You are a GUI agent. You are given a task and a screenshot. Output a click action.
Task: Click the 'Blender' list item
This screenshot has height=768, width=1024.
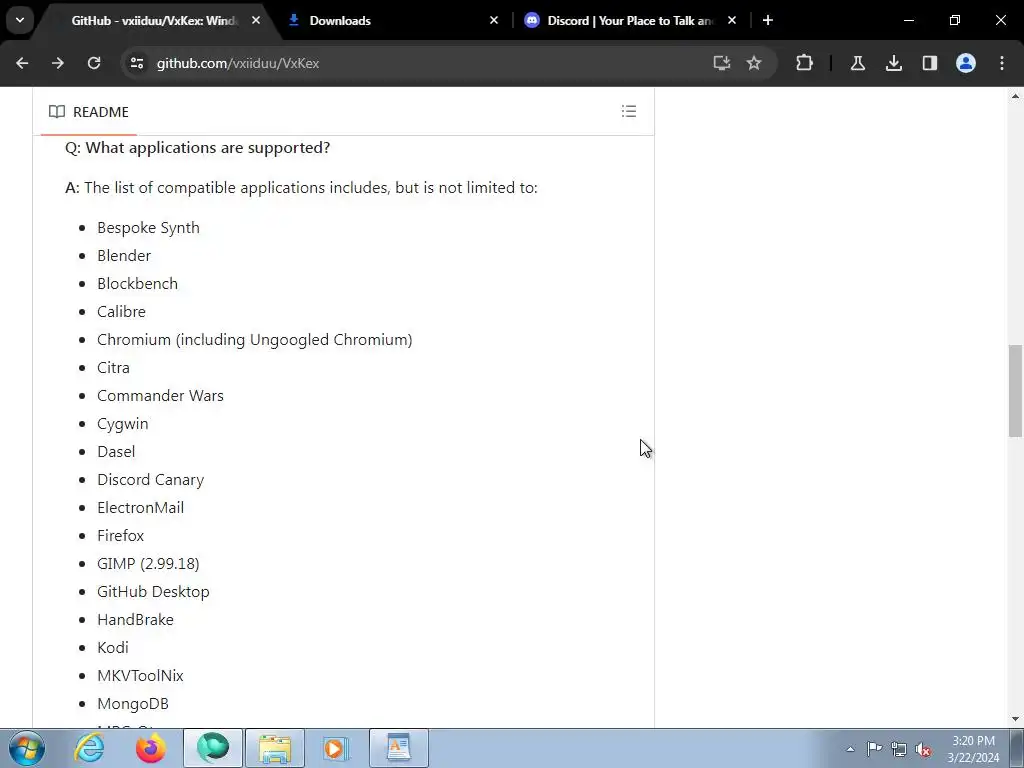pos(124,255)
